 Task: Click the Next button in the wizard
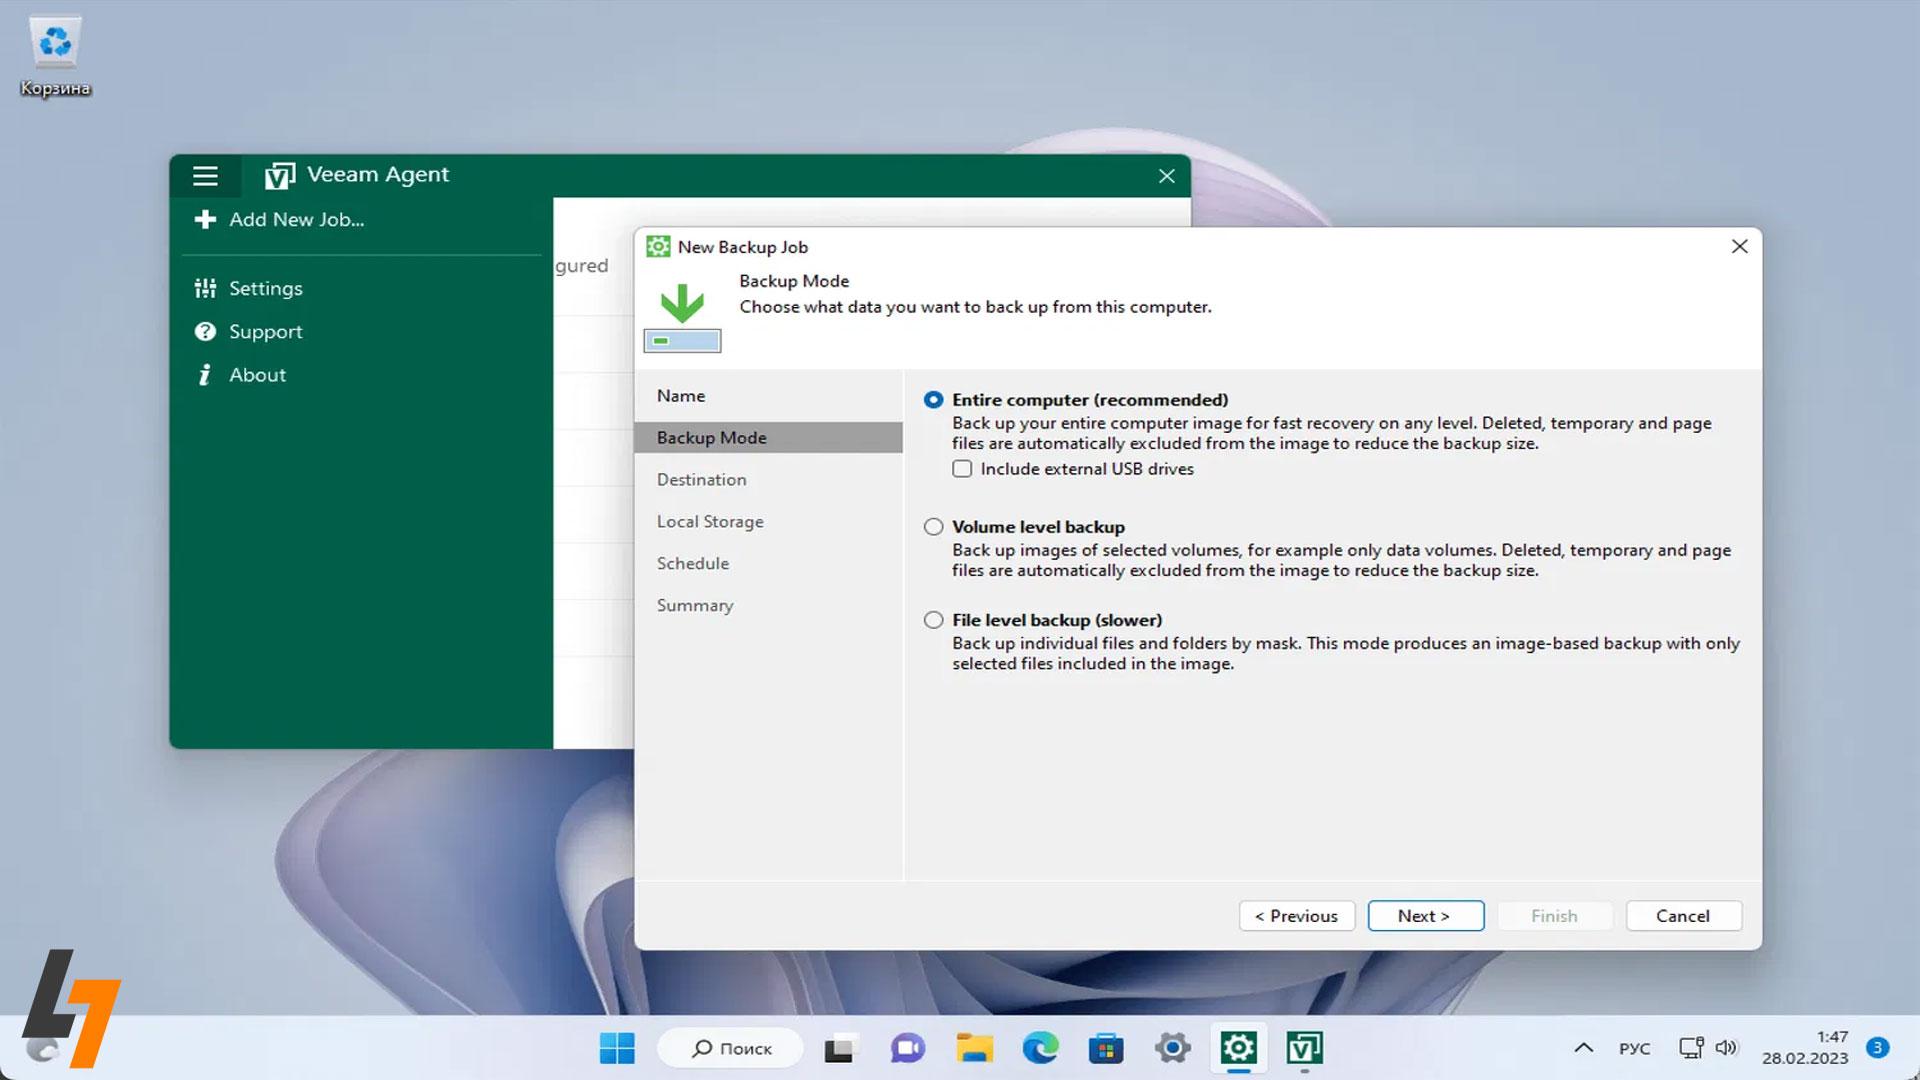coord(1426,915)
